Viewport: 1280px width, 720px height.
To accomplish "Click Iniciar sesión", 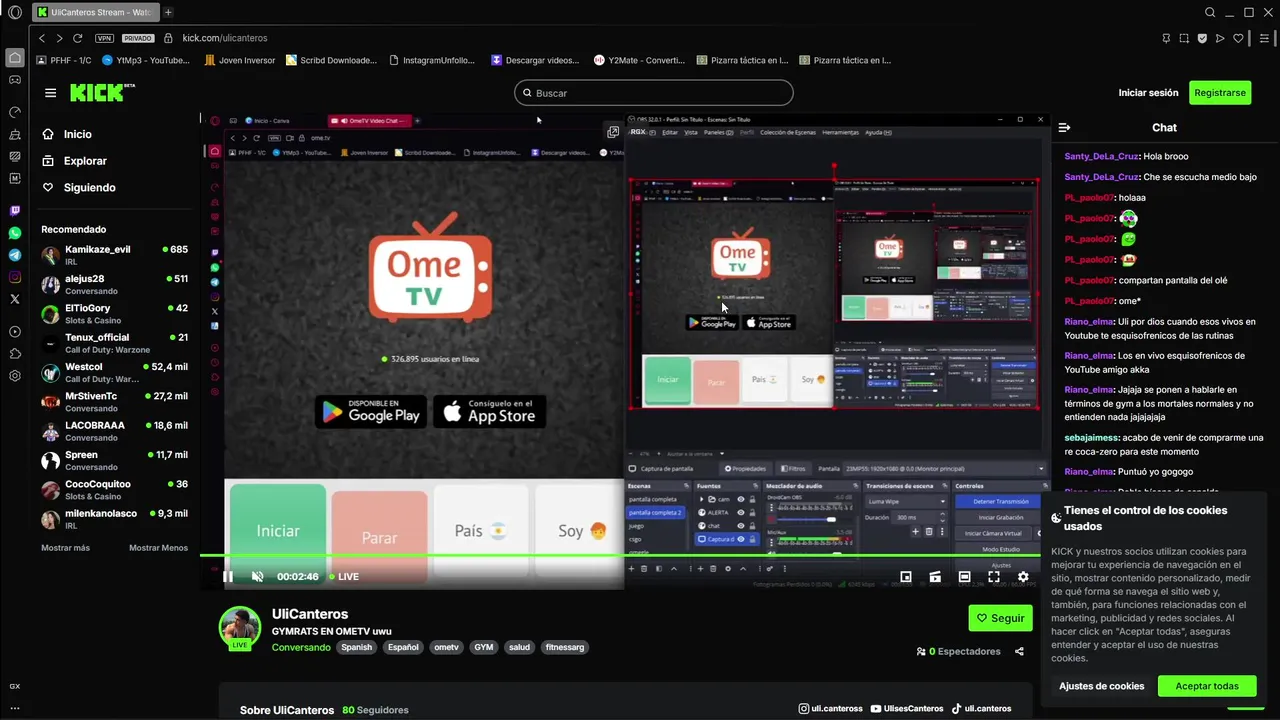I will 1148,93.
